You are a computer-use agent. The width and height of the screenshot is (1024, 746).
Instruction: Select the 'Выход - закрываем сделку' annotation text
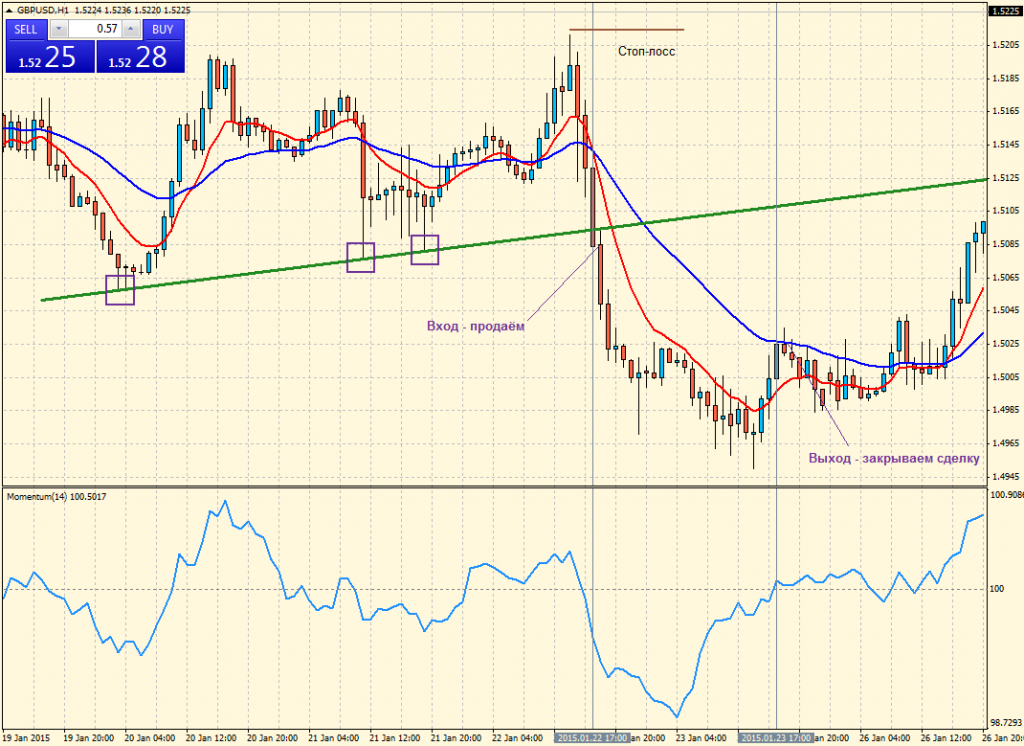point(894,458)
